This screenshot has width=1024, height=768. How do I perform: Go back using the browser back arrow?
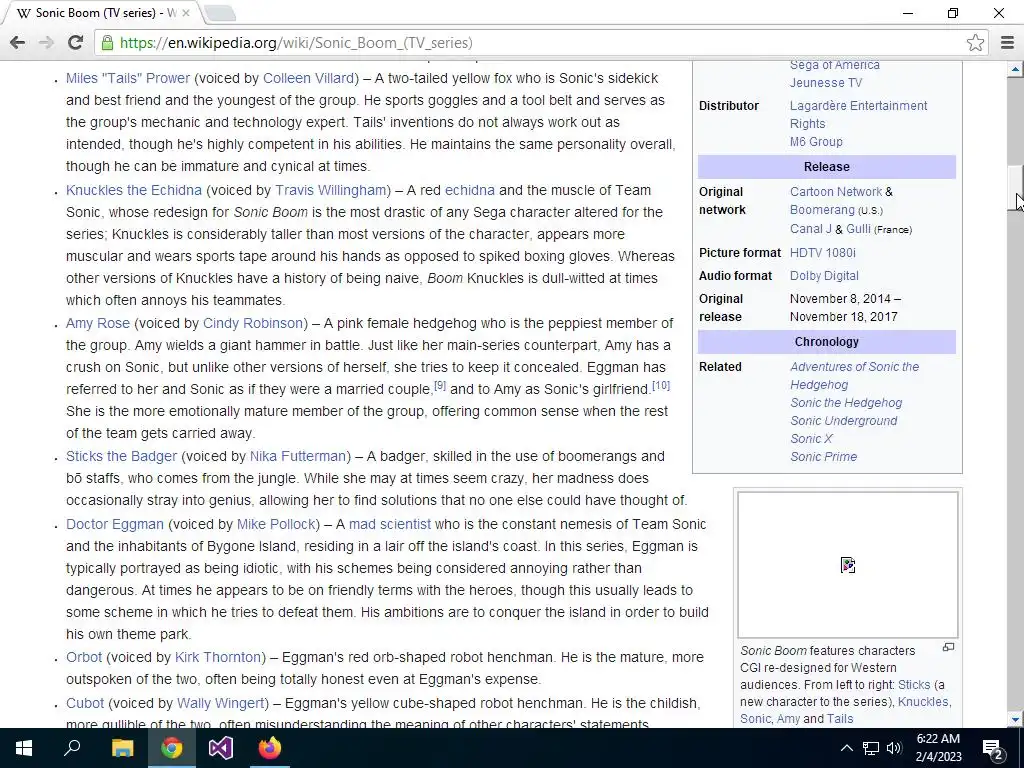click(18, 43)
